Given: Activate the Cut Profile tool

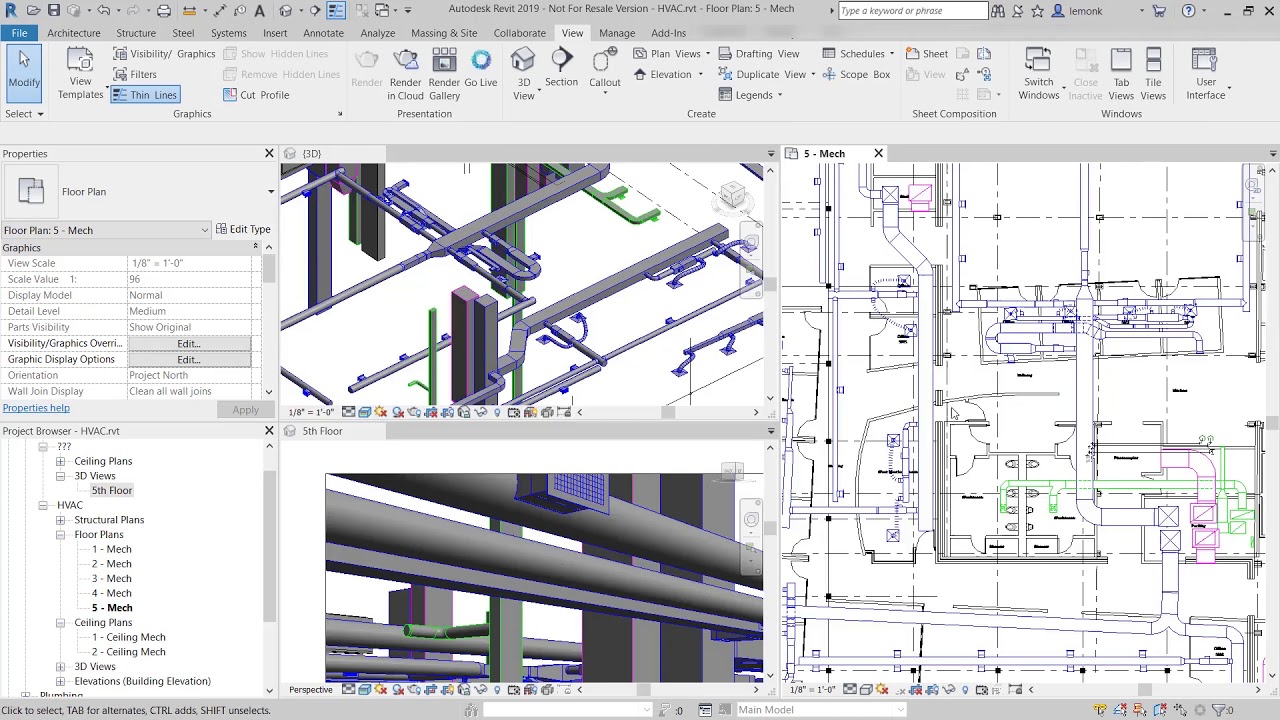Looking at the screenshot, I should 255,95.
